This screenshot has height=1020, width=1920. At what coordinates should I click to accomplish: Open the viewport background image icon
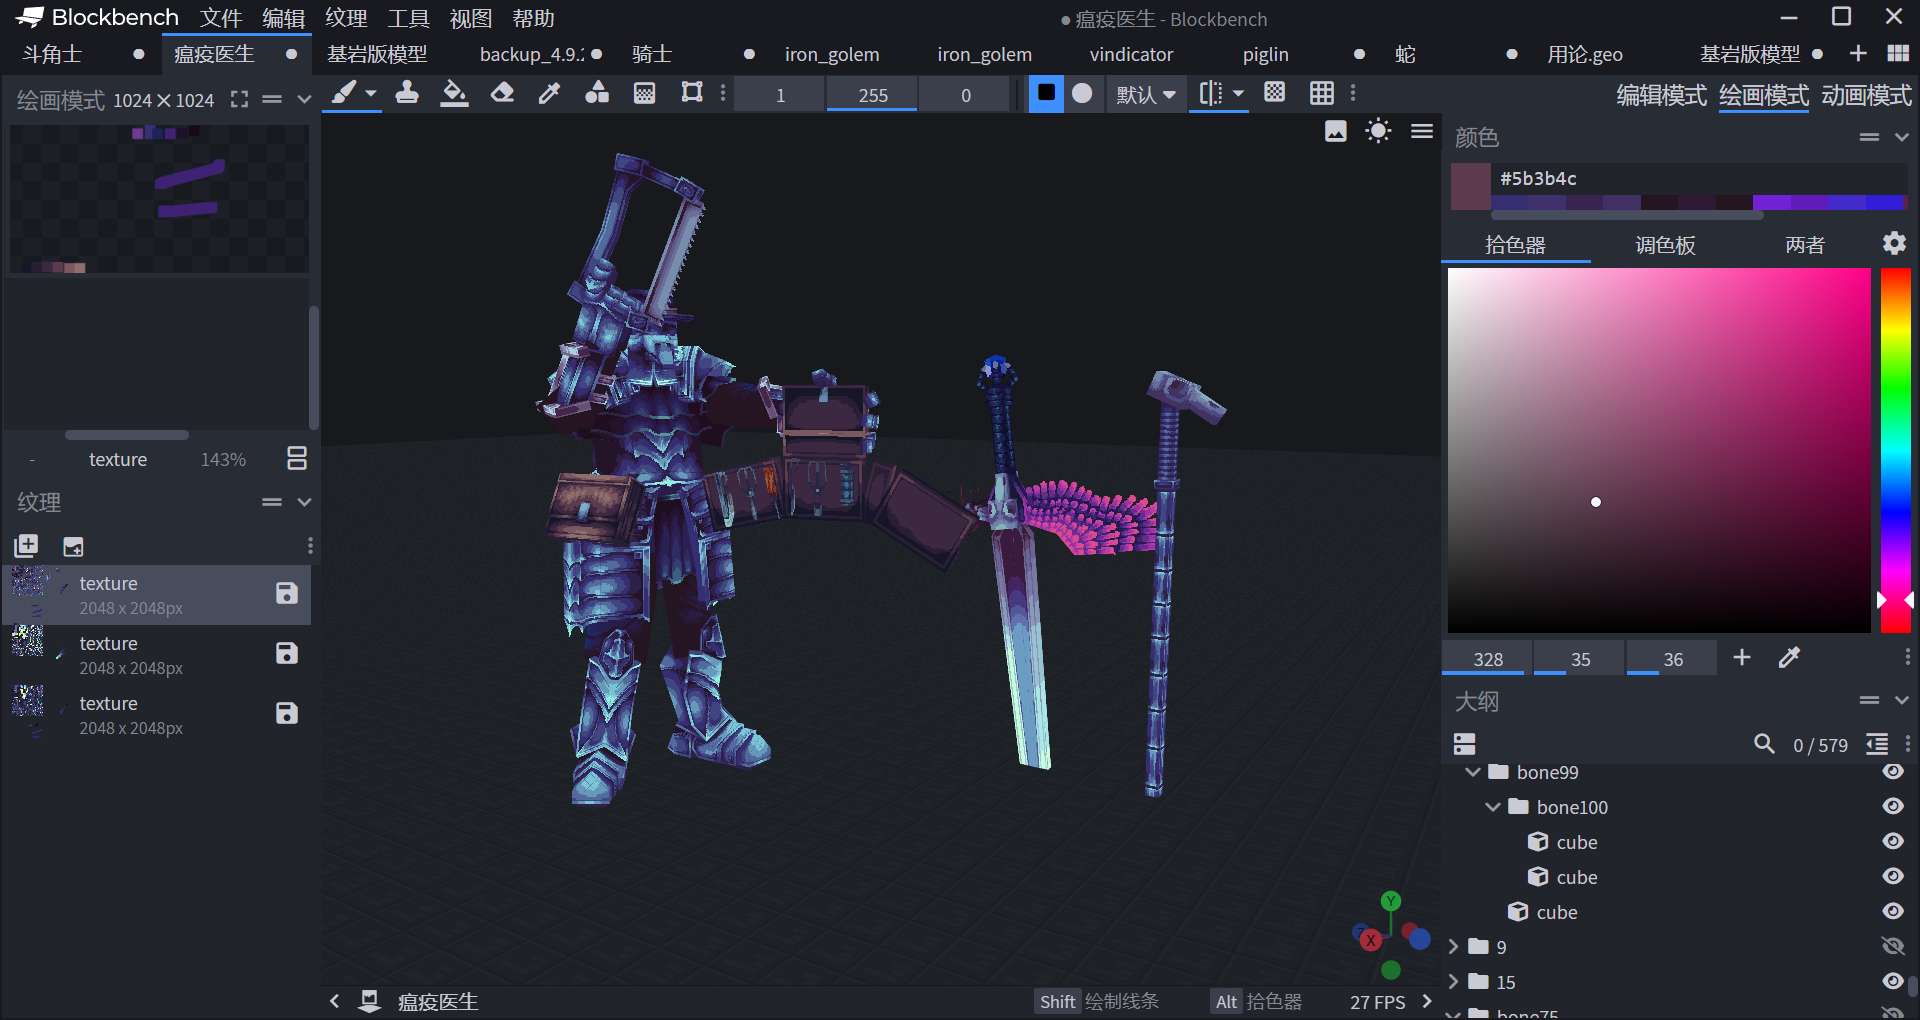[x=1335, y=131]
